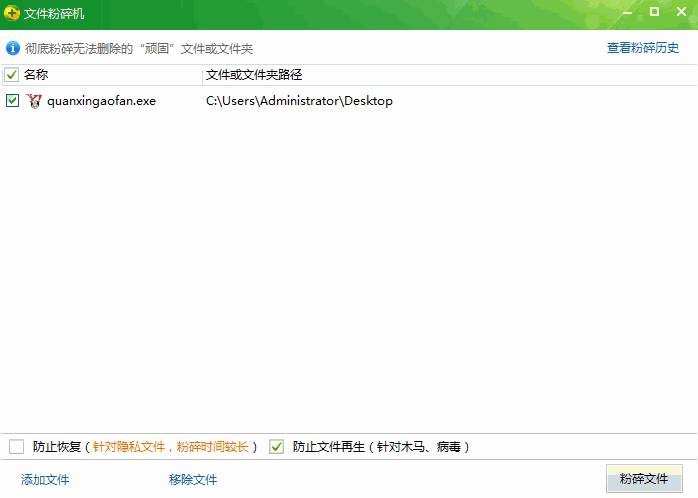The image size is (698, 498).
Task: Click the 彻底粉碎无法删除的 description text
Action: (x=139, y=48)
